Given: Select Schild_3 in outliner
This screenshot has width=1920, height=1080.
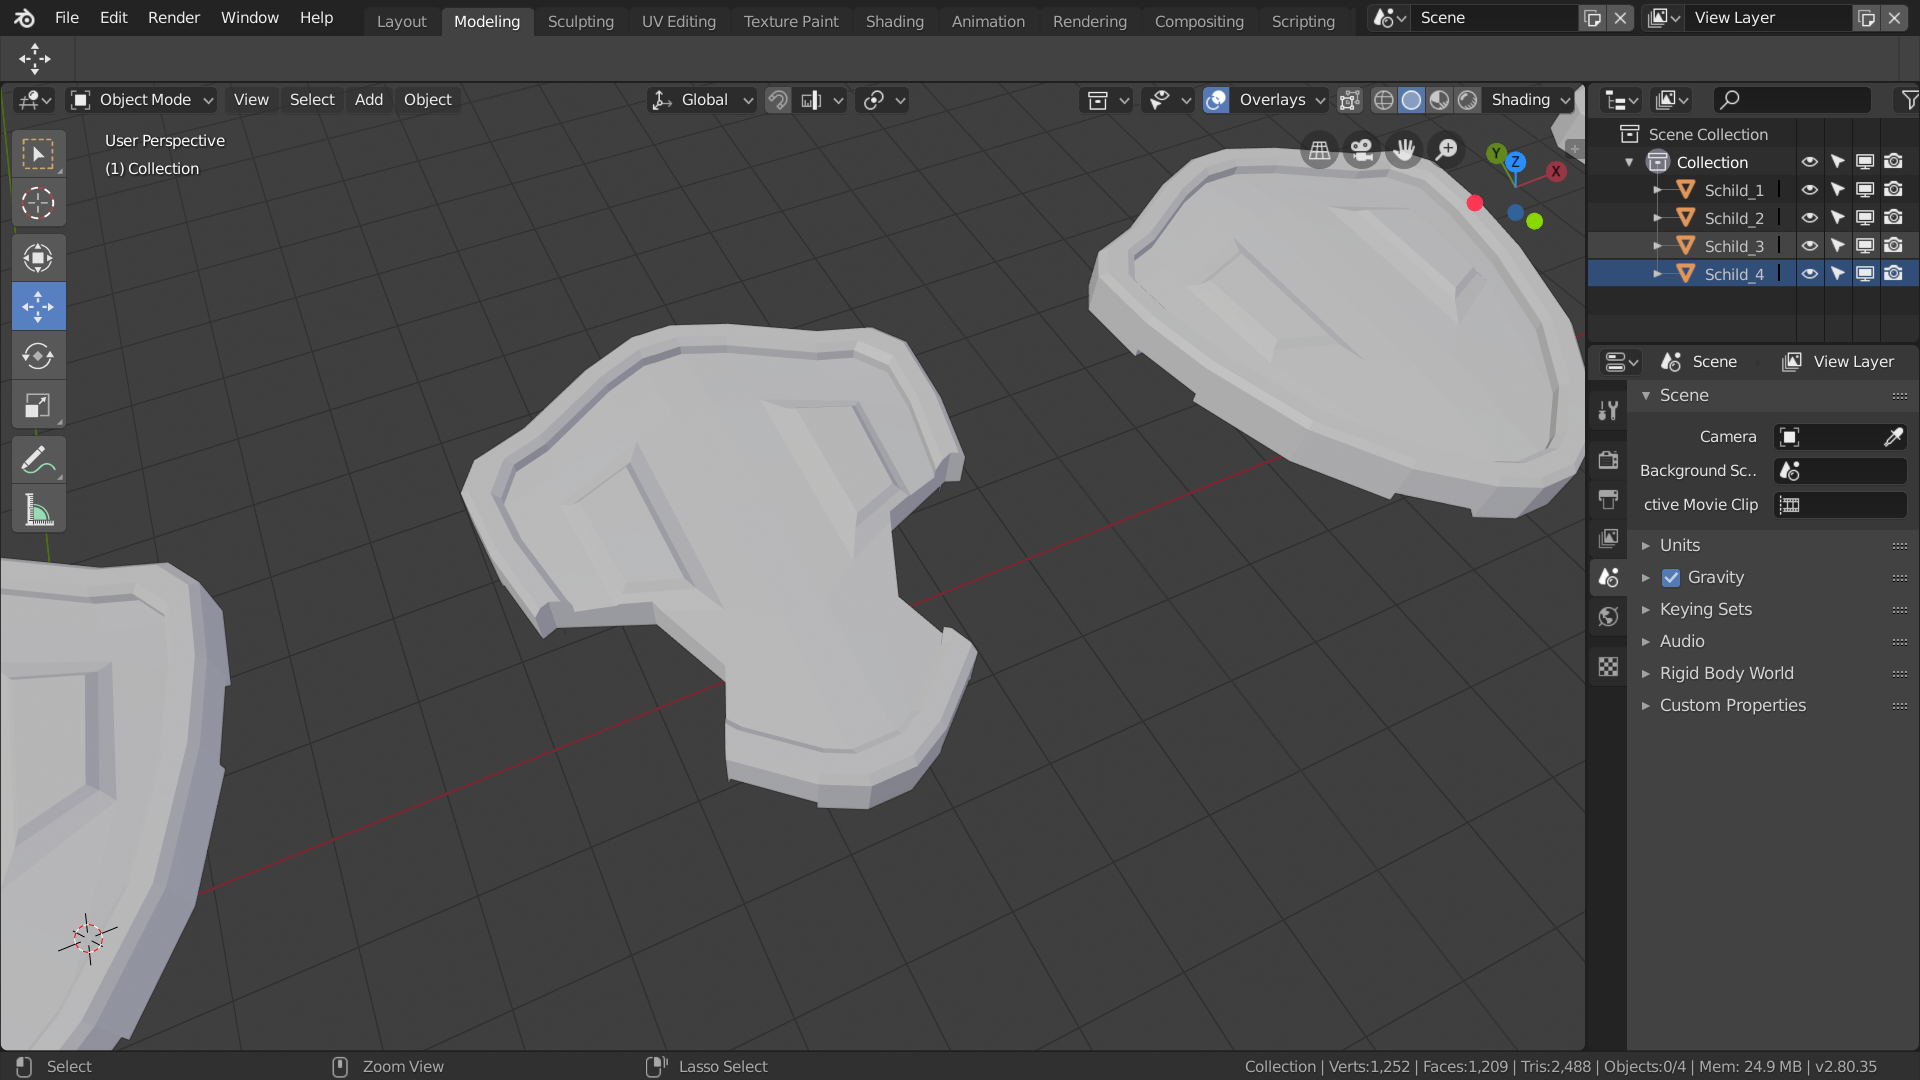Looking at the screenshot, I should 1734,246.
